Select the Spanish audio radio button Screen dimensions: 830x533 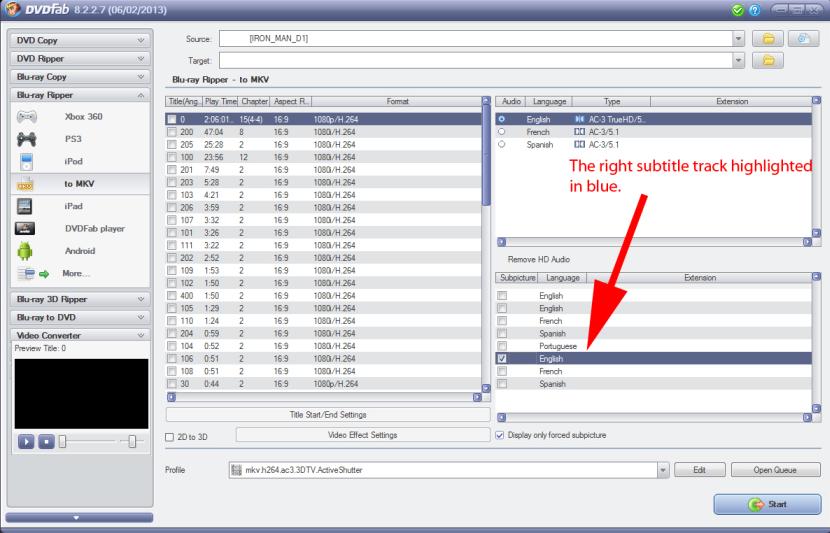click(x=501, y=144)
